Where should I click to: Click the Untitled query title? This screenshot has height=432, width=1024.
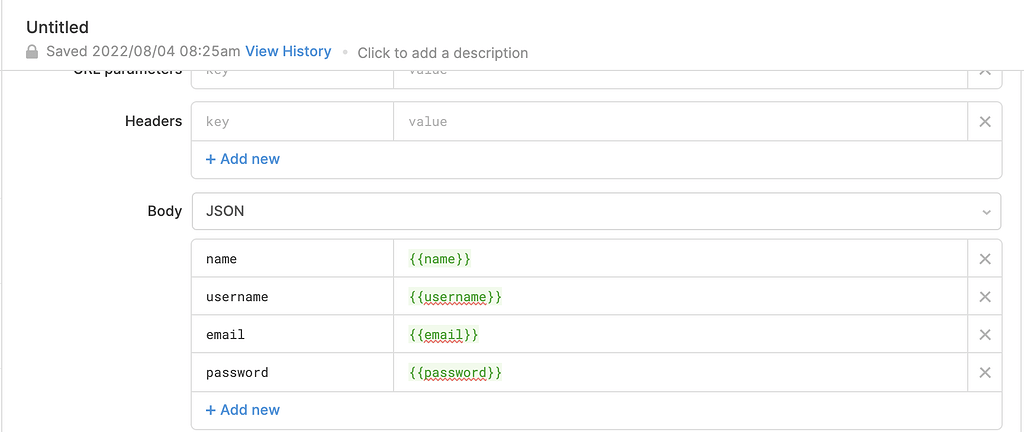57,27
